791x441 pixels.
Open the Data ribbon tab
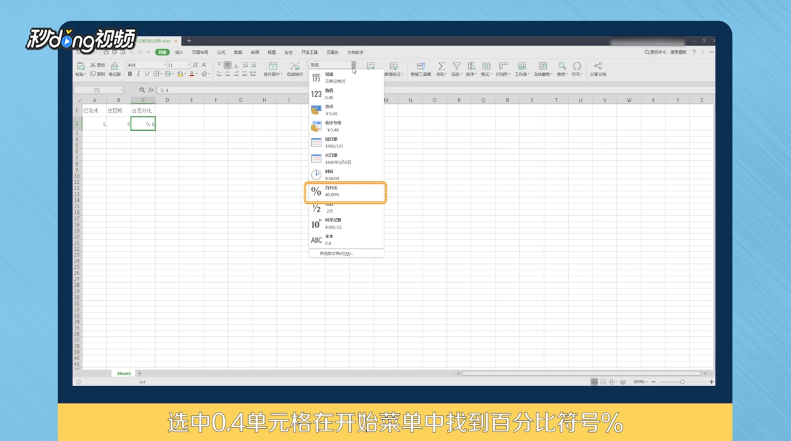click(x=238, y=52)
